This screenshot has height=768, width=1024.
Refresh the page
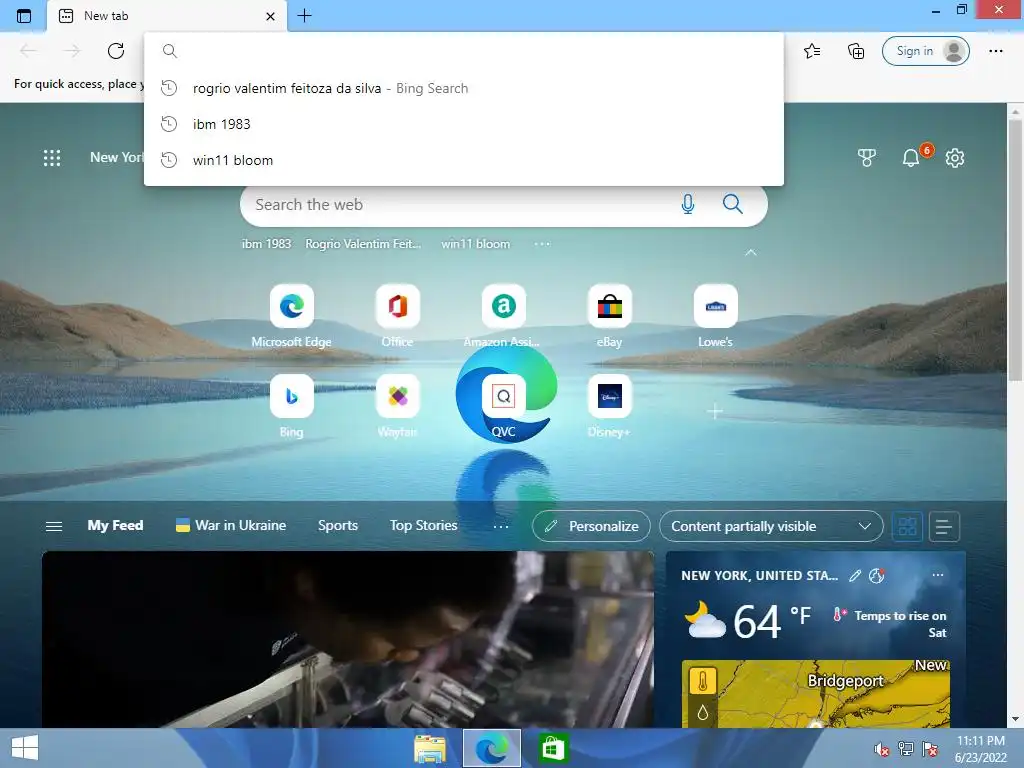116,51
